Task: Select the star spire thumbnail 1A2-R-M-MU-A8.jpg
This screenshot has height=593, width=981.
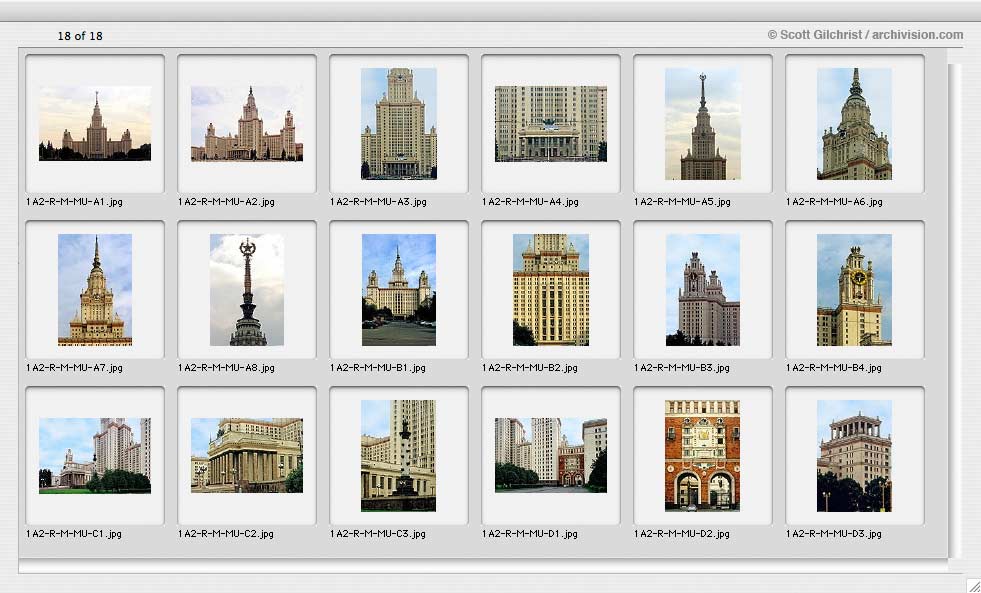Action: pos(247,290)
